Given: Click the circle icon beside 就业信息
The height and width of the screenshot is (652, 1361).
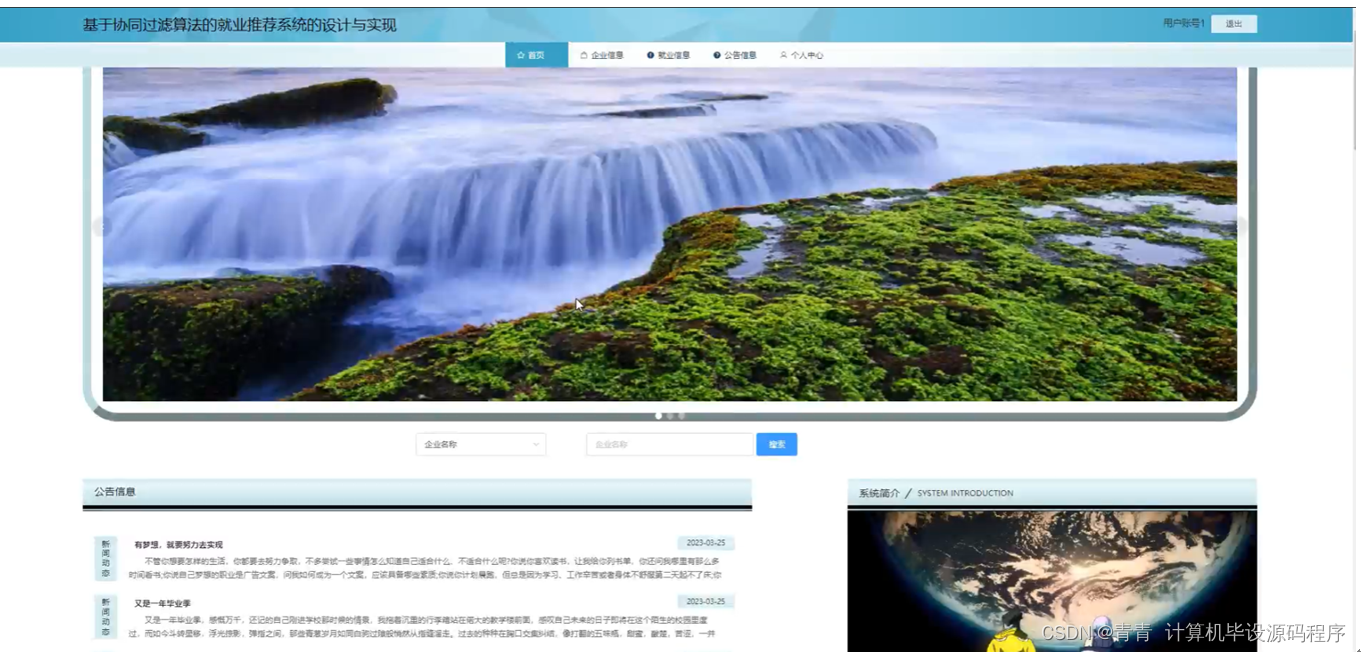Looking at the screenshot, I should pyautogui.click(x=650, y=55).
